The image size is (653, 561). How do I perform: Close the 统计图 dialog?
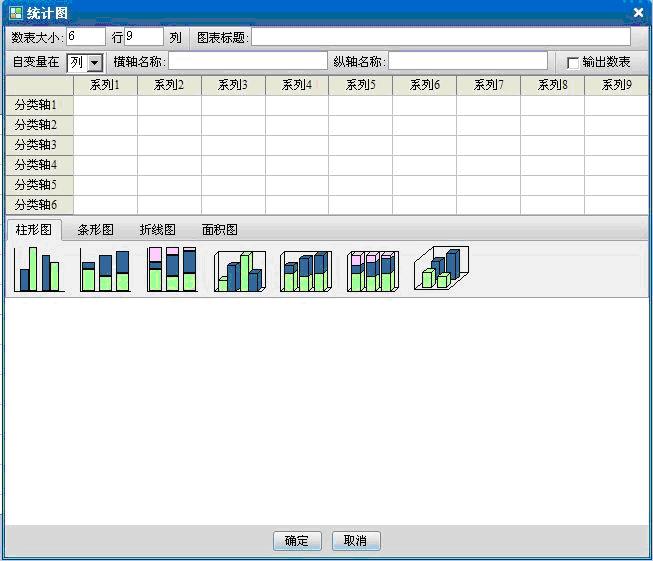(x=638, y=13)
